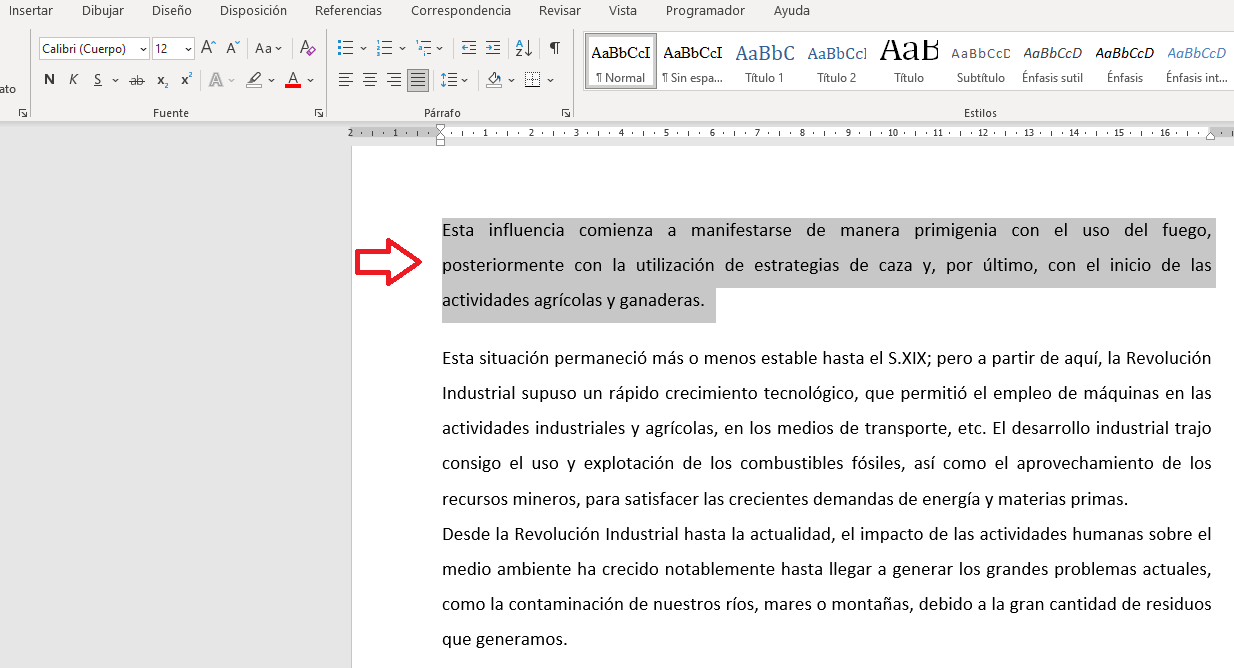Align text to the right
This screenshot has width=1234, height=668.
pos(393,80)
